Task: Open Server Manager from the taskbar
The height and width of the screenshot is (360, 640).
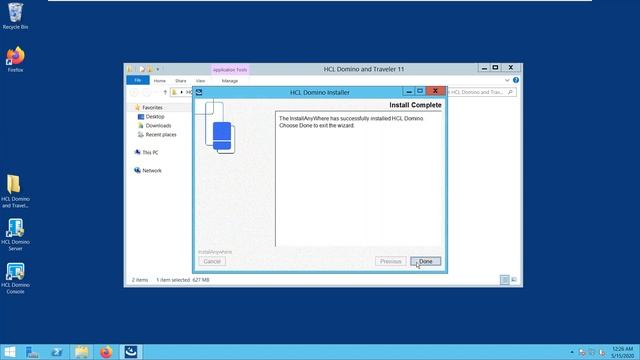Action: click(32, 352)
